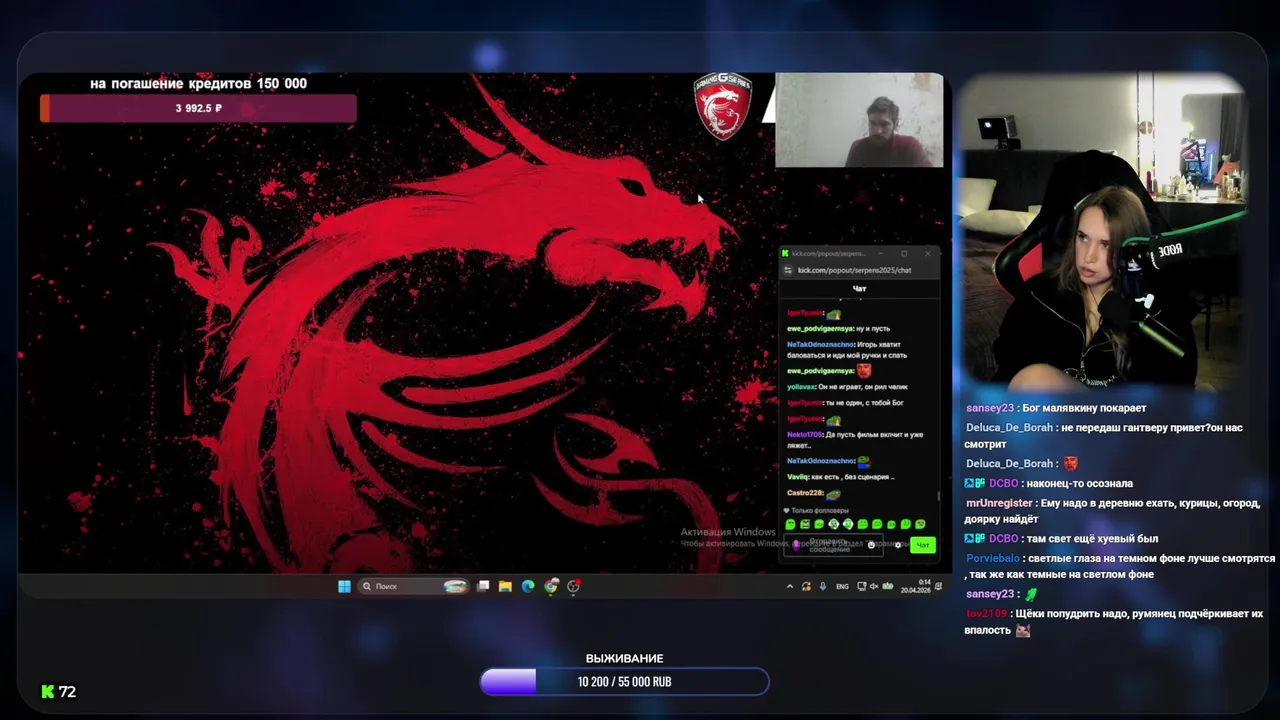
Task: Open Microsoft Edge from the taskbar
Action: pyautogui.click(x=528, y=586)
